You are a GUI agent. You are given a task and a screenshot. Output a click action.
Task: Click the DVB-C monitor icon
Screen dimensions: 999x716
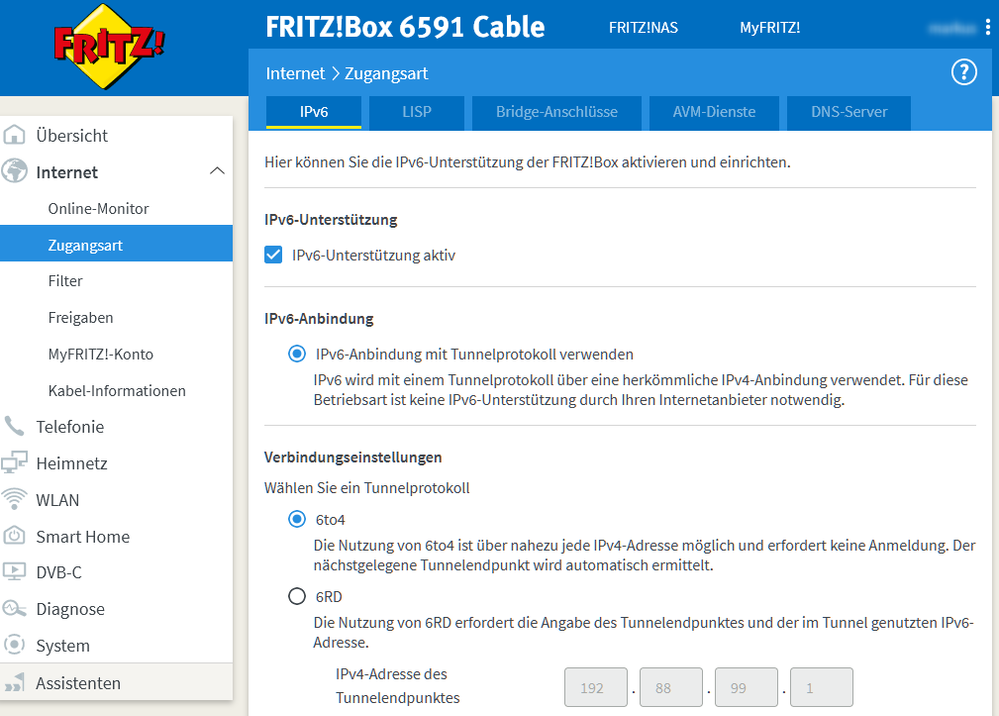point(14,571)
